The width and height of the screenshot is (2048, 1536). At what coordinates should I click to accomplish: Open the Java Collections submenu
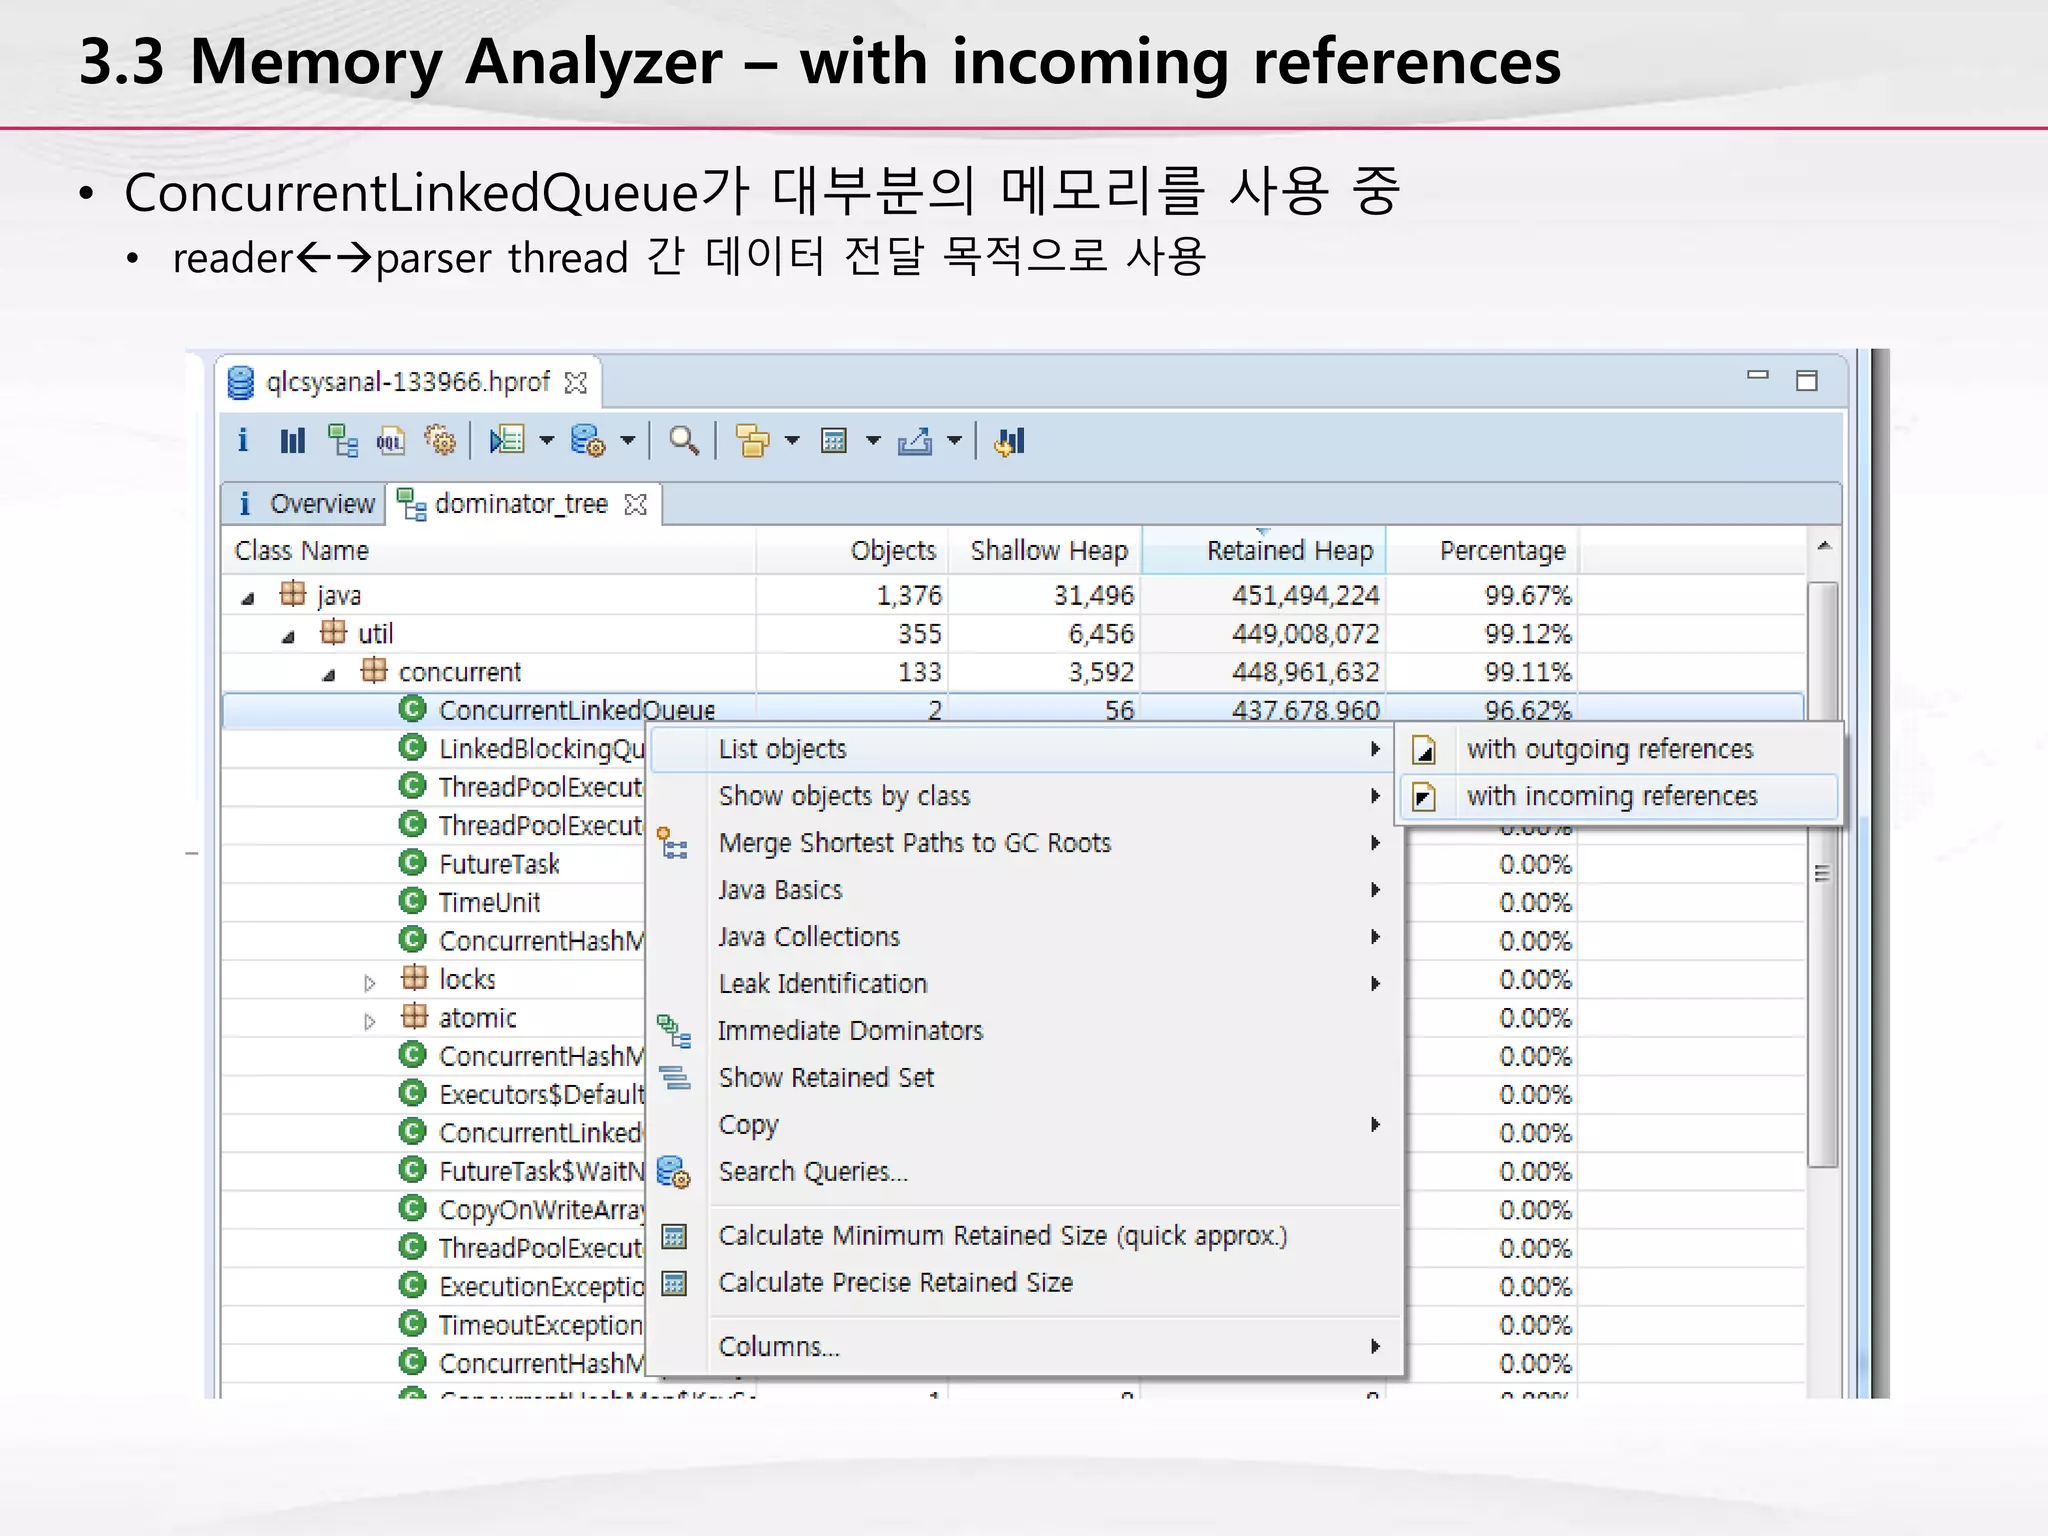point(1023,937)
